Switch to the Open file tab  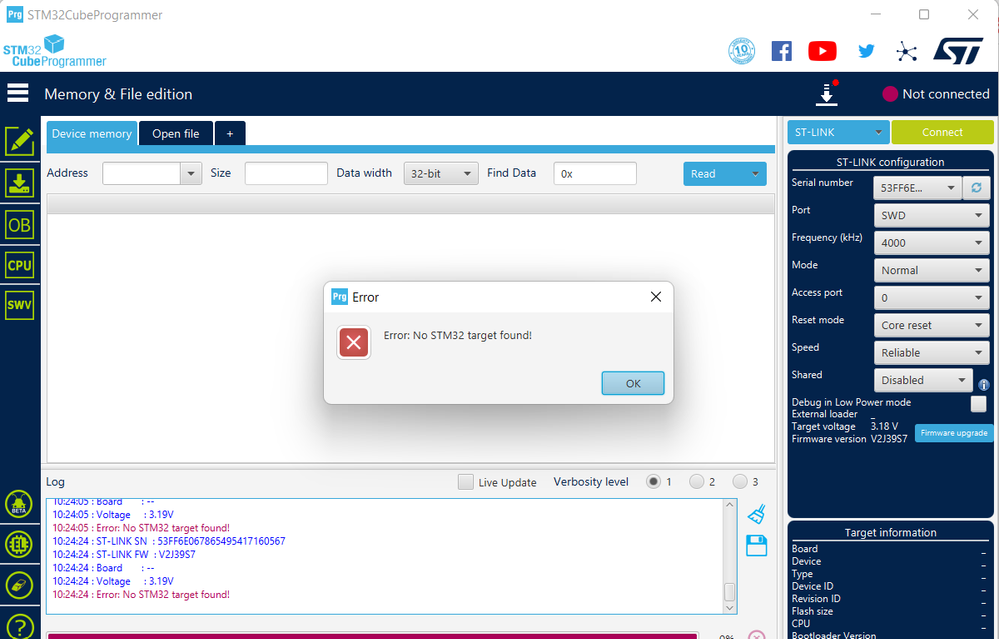(176, 133)
